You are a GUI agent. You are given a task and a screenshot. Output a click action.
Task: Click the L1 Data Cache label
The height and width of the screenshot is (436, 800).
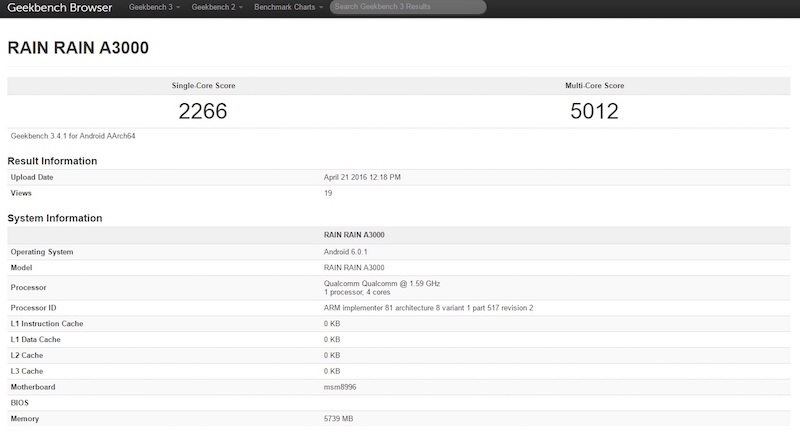36,340
